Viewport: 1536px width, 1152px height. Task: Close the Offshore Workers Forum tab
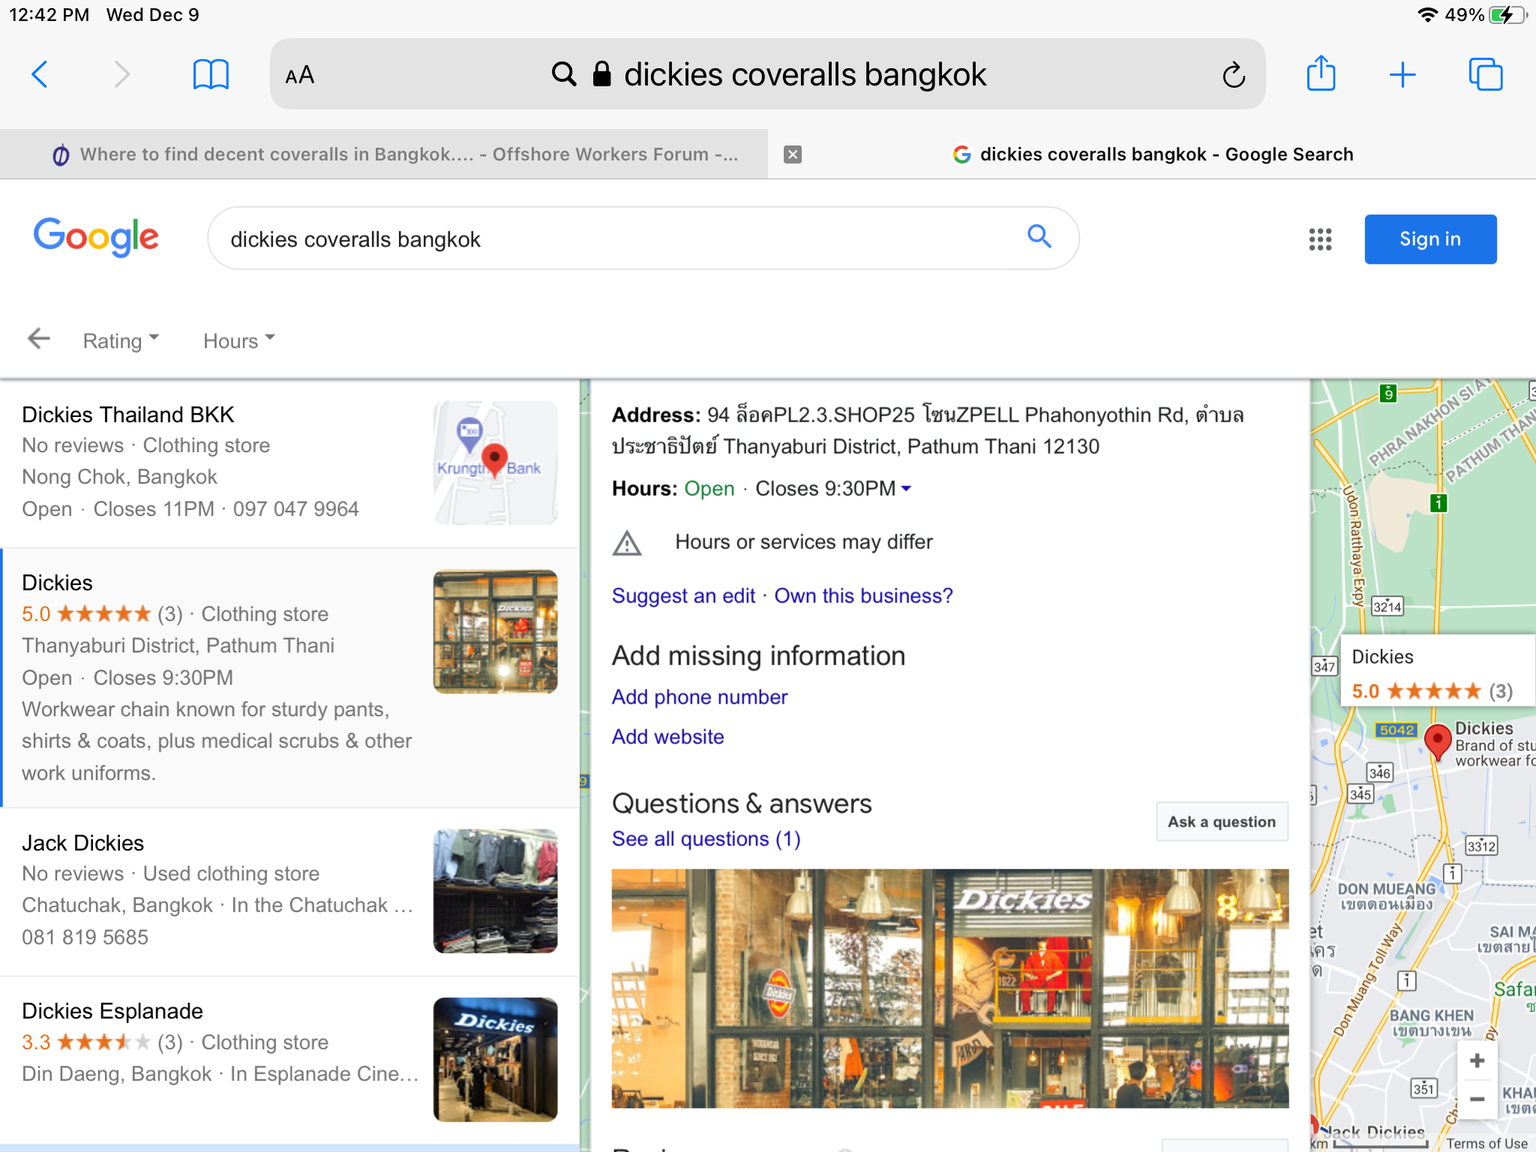click(x=793, y=154)
